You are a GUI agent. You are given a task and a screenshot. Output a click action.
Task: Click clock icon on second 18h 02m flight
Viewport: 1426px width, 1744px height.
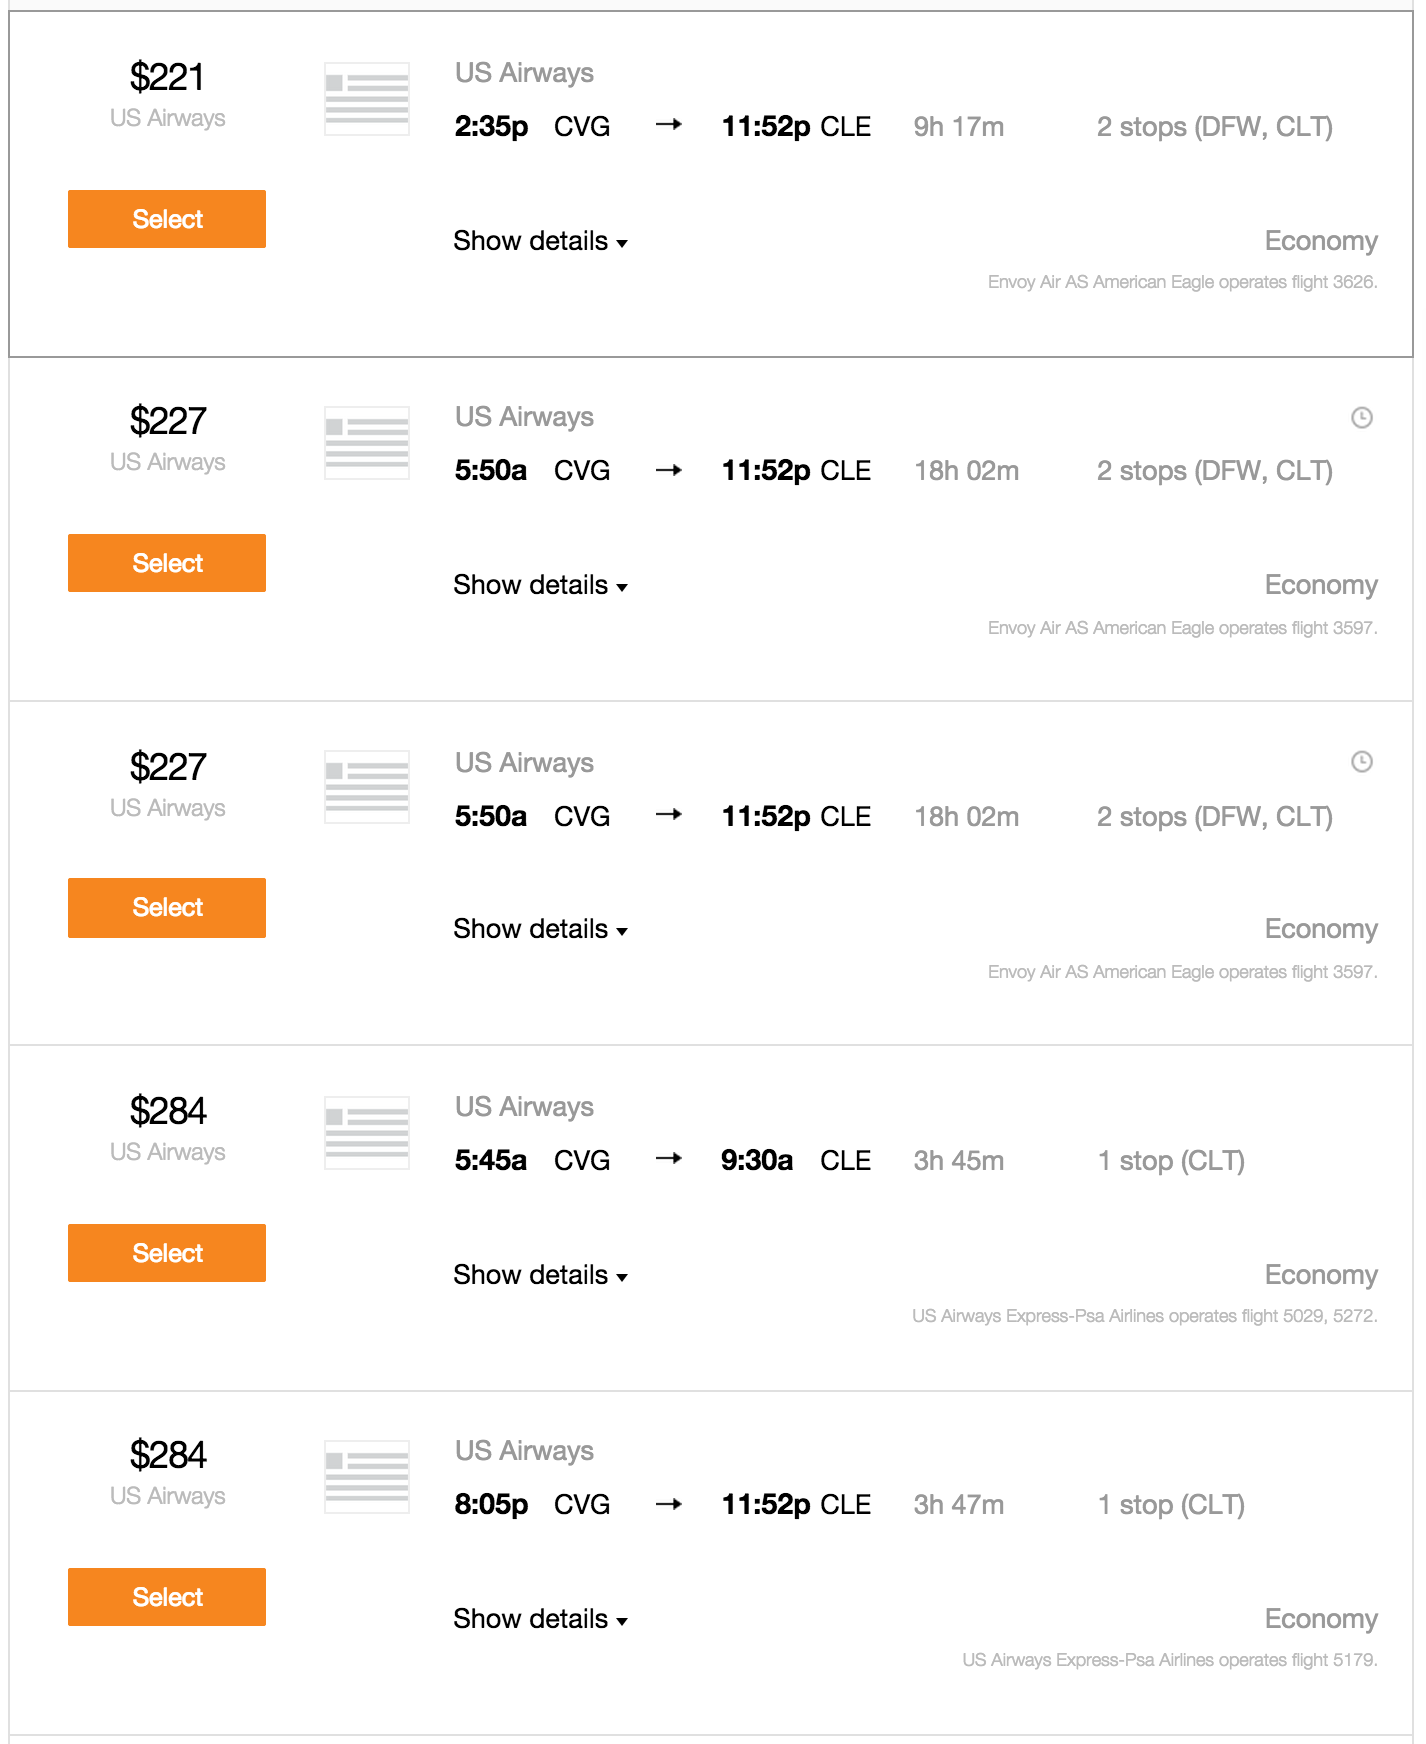pos(1362,762)
